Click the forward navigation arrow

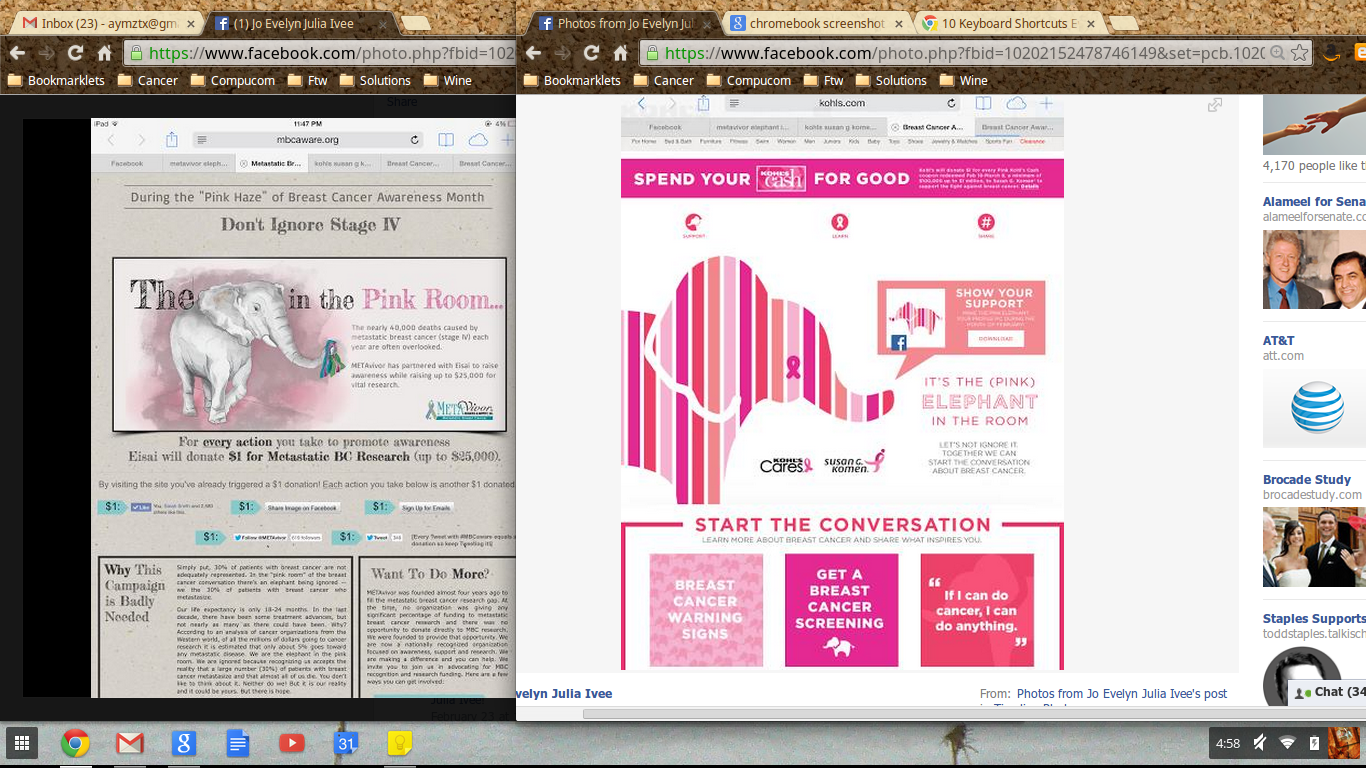[561, 54]
